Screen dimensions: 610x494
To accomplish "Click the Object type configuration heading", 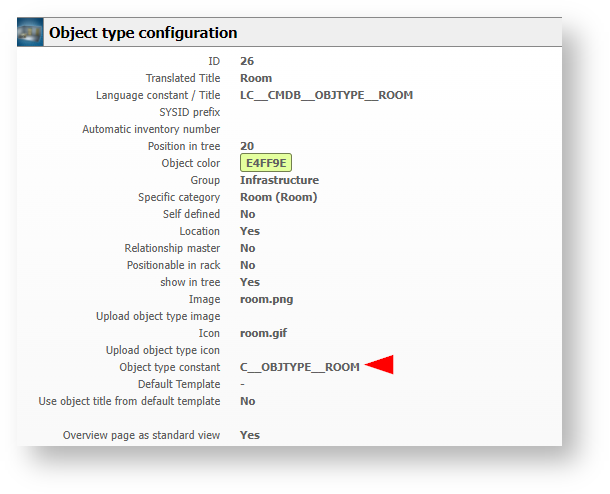I will point(143,33).
